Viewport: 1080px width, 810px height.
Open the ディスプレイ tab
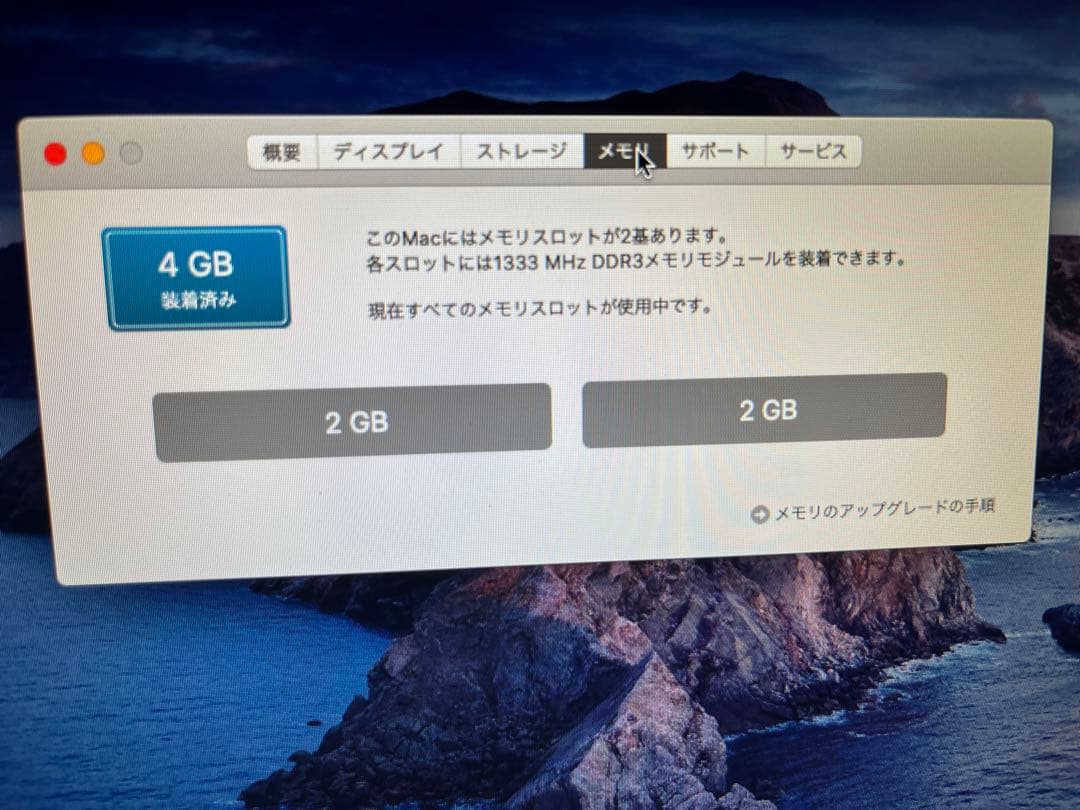pyautogui.click(x=388, y=152)
